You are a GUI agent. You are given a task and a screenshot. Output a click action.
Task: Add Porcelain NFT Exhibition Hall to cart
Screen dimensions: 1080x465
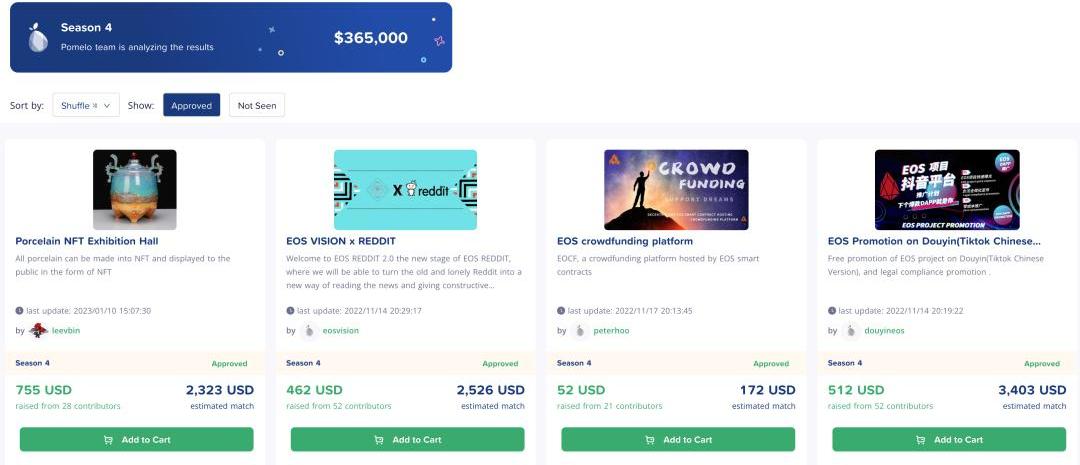pos(137,440)
